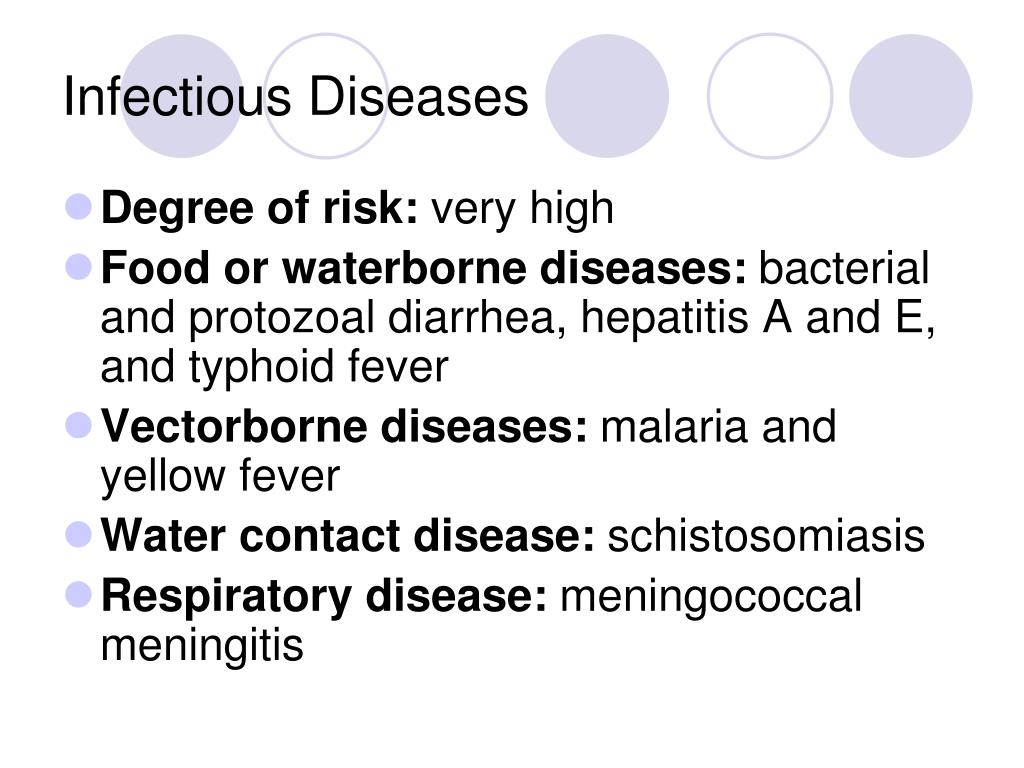Viewport: 1024px width, 768px height.
Task: Click the text 'hepatitis A and E,'
Action: coord(758,319)
